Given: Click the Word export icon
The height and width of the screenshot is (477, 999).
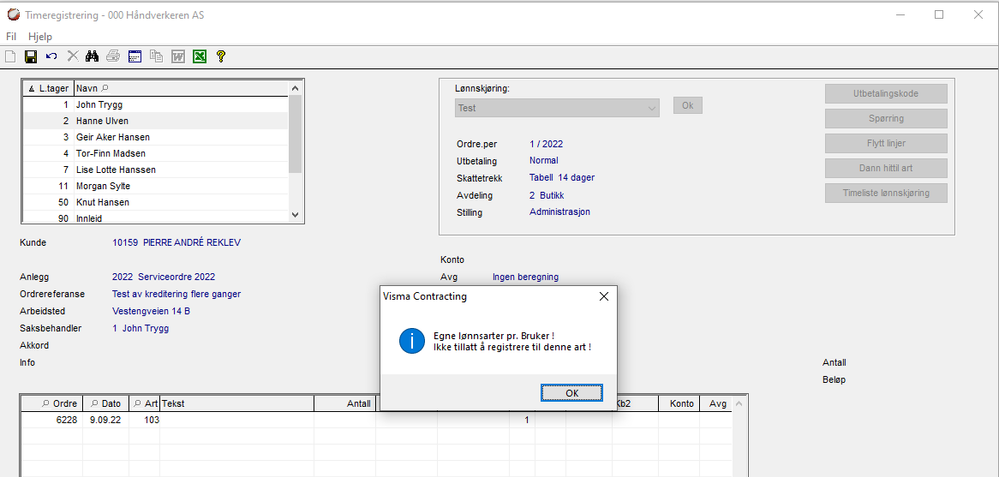Looking at the screenshot, I should pos(178,56).
